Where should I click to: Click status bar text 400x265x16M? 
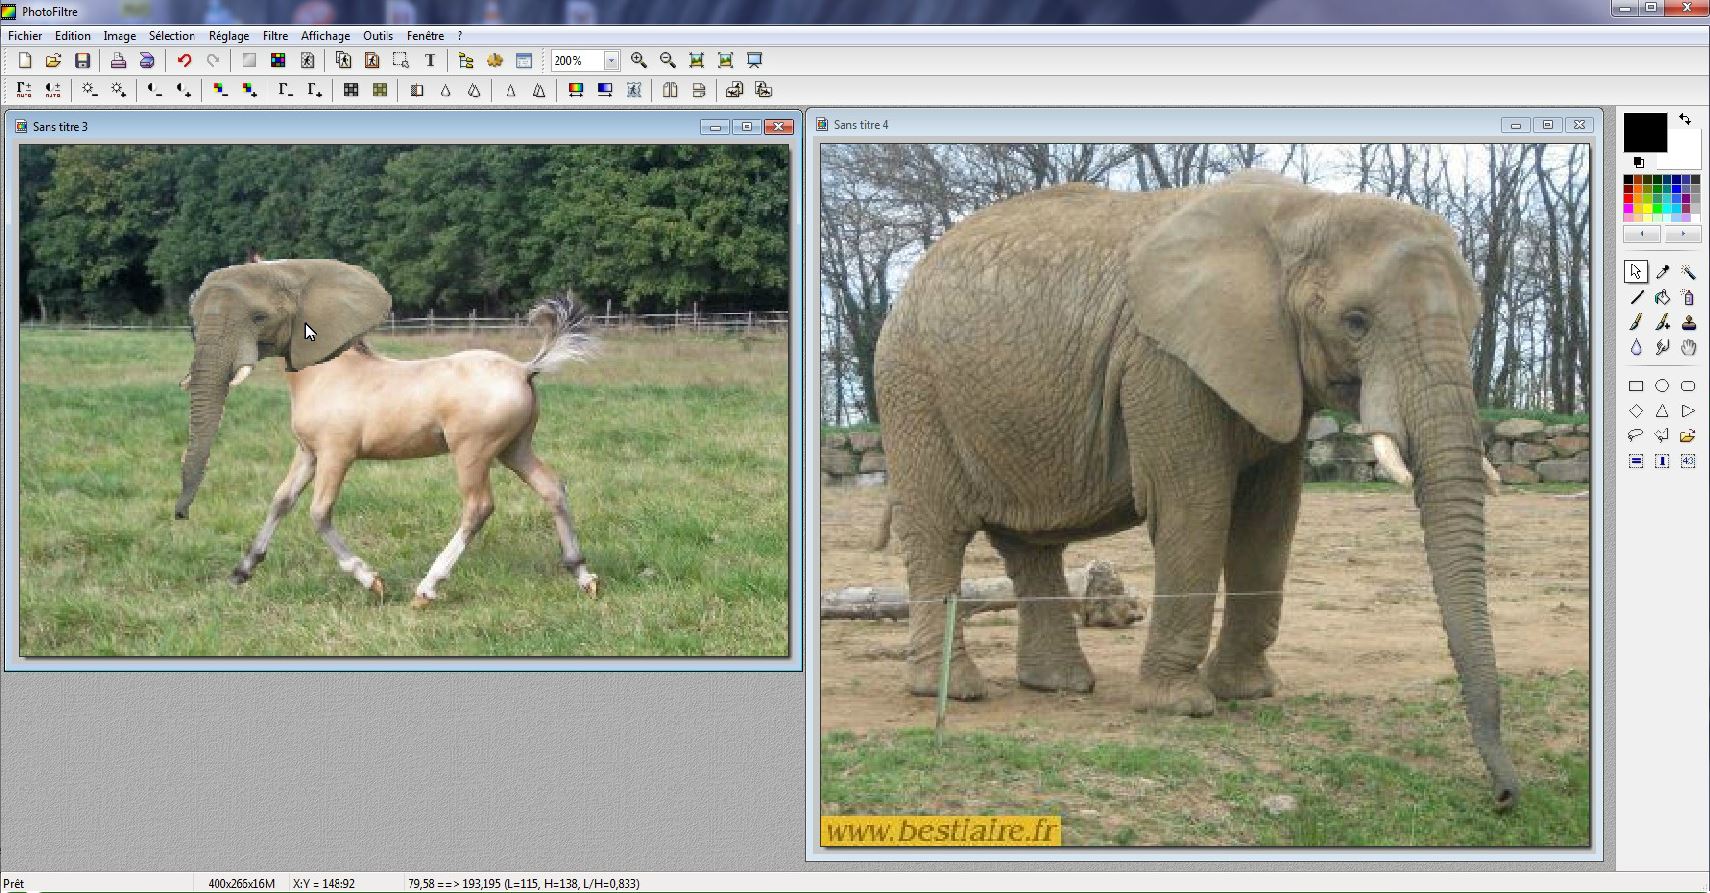(x=241, y=884)
